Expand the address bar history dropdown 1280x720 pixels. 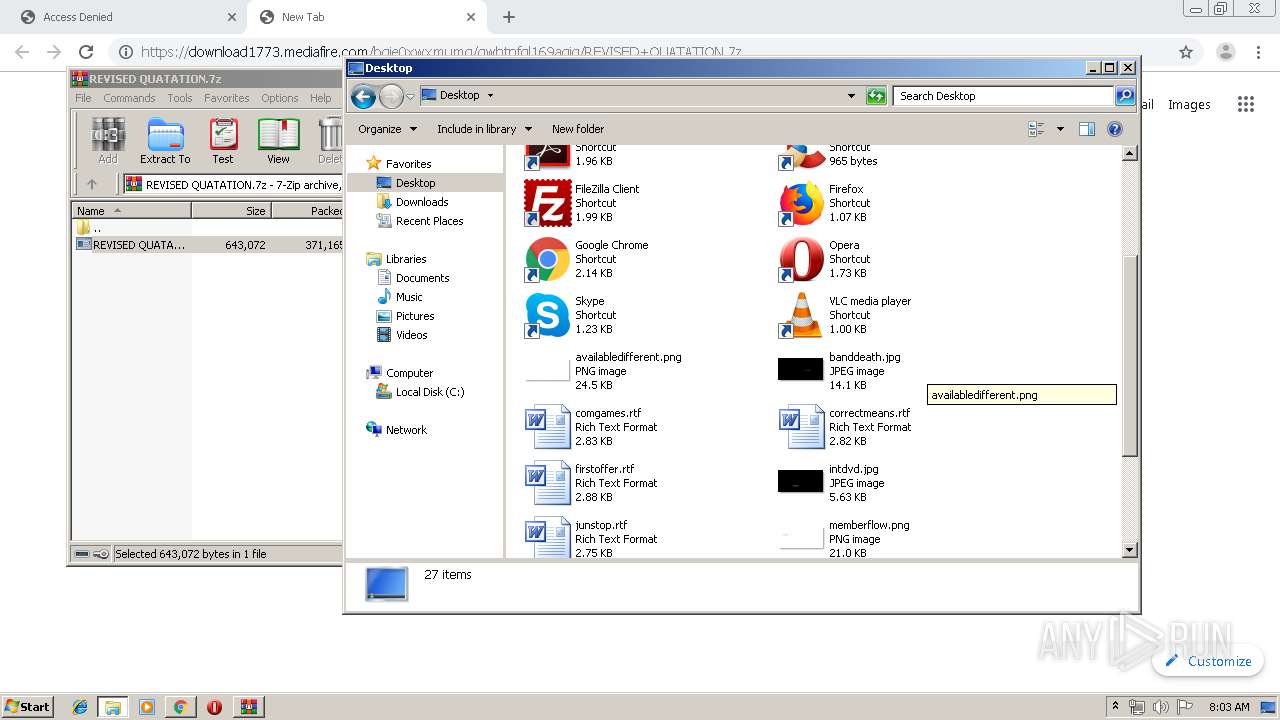click(x=851, y=96)
